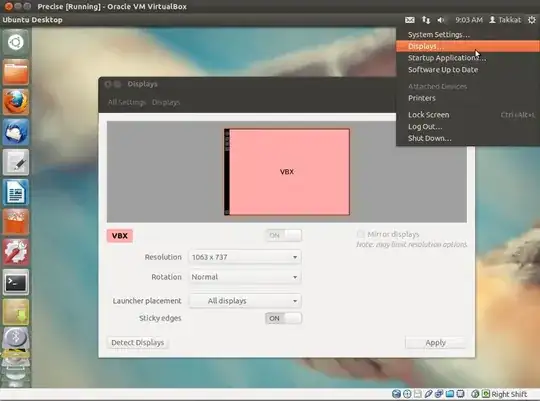540x401 pixels.
Task: Select the pink VBX monitor preview
Action: [287, 172]
